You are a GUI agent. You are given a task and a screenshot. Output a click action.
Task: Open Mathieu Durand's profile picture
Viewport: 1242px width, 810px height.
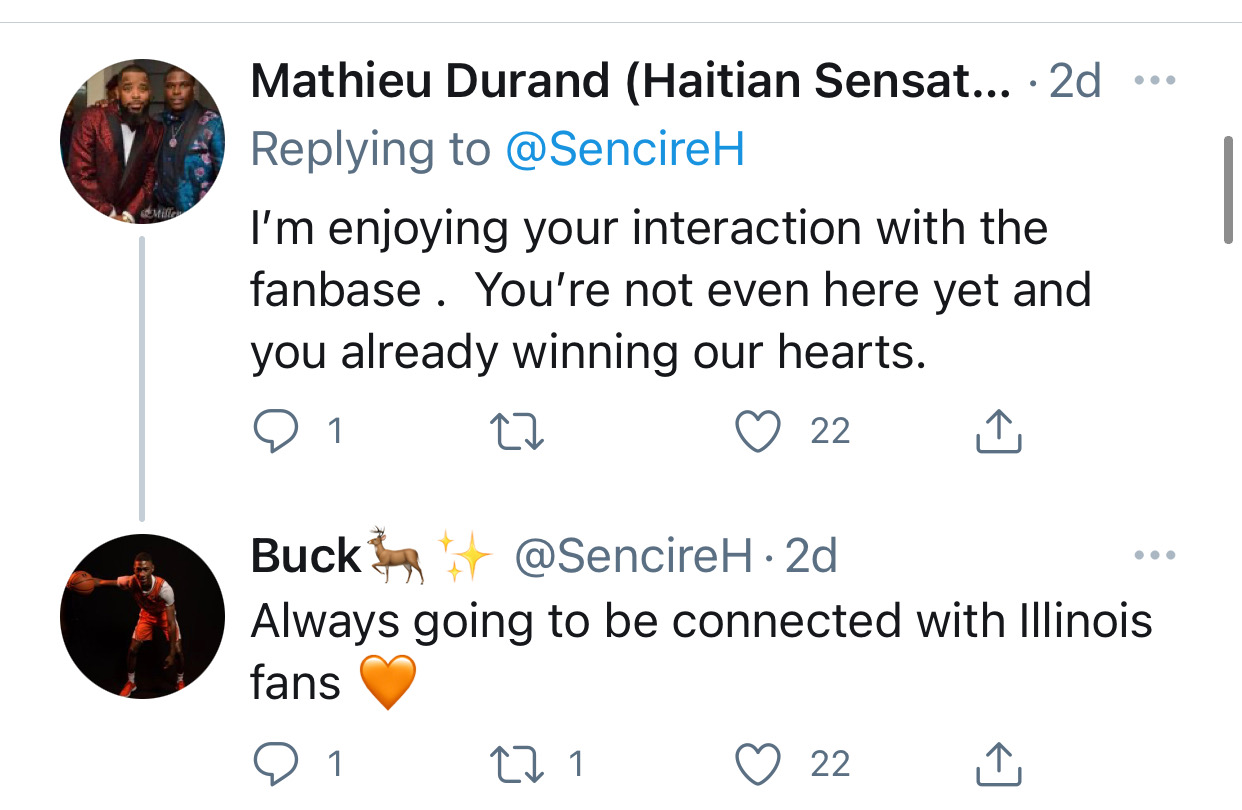click(x=142, y=141)
